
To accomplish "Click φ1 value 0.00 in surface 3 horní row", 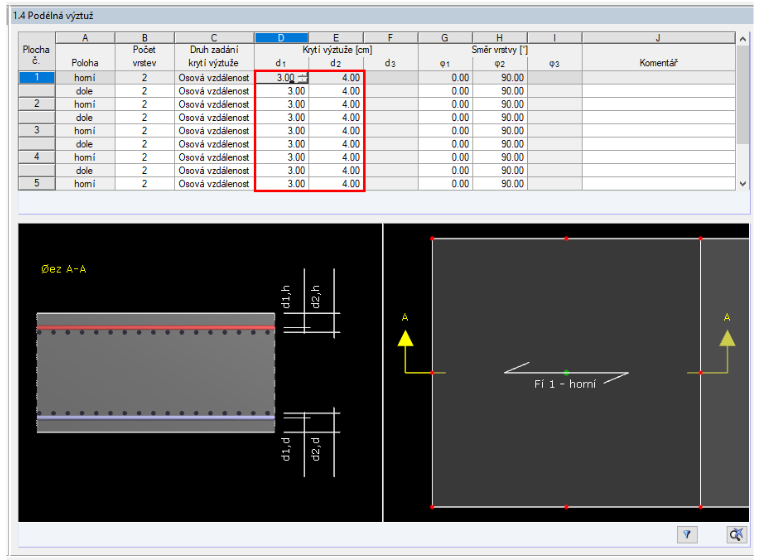I will [445, 130].
